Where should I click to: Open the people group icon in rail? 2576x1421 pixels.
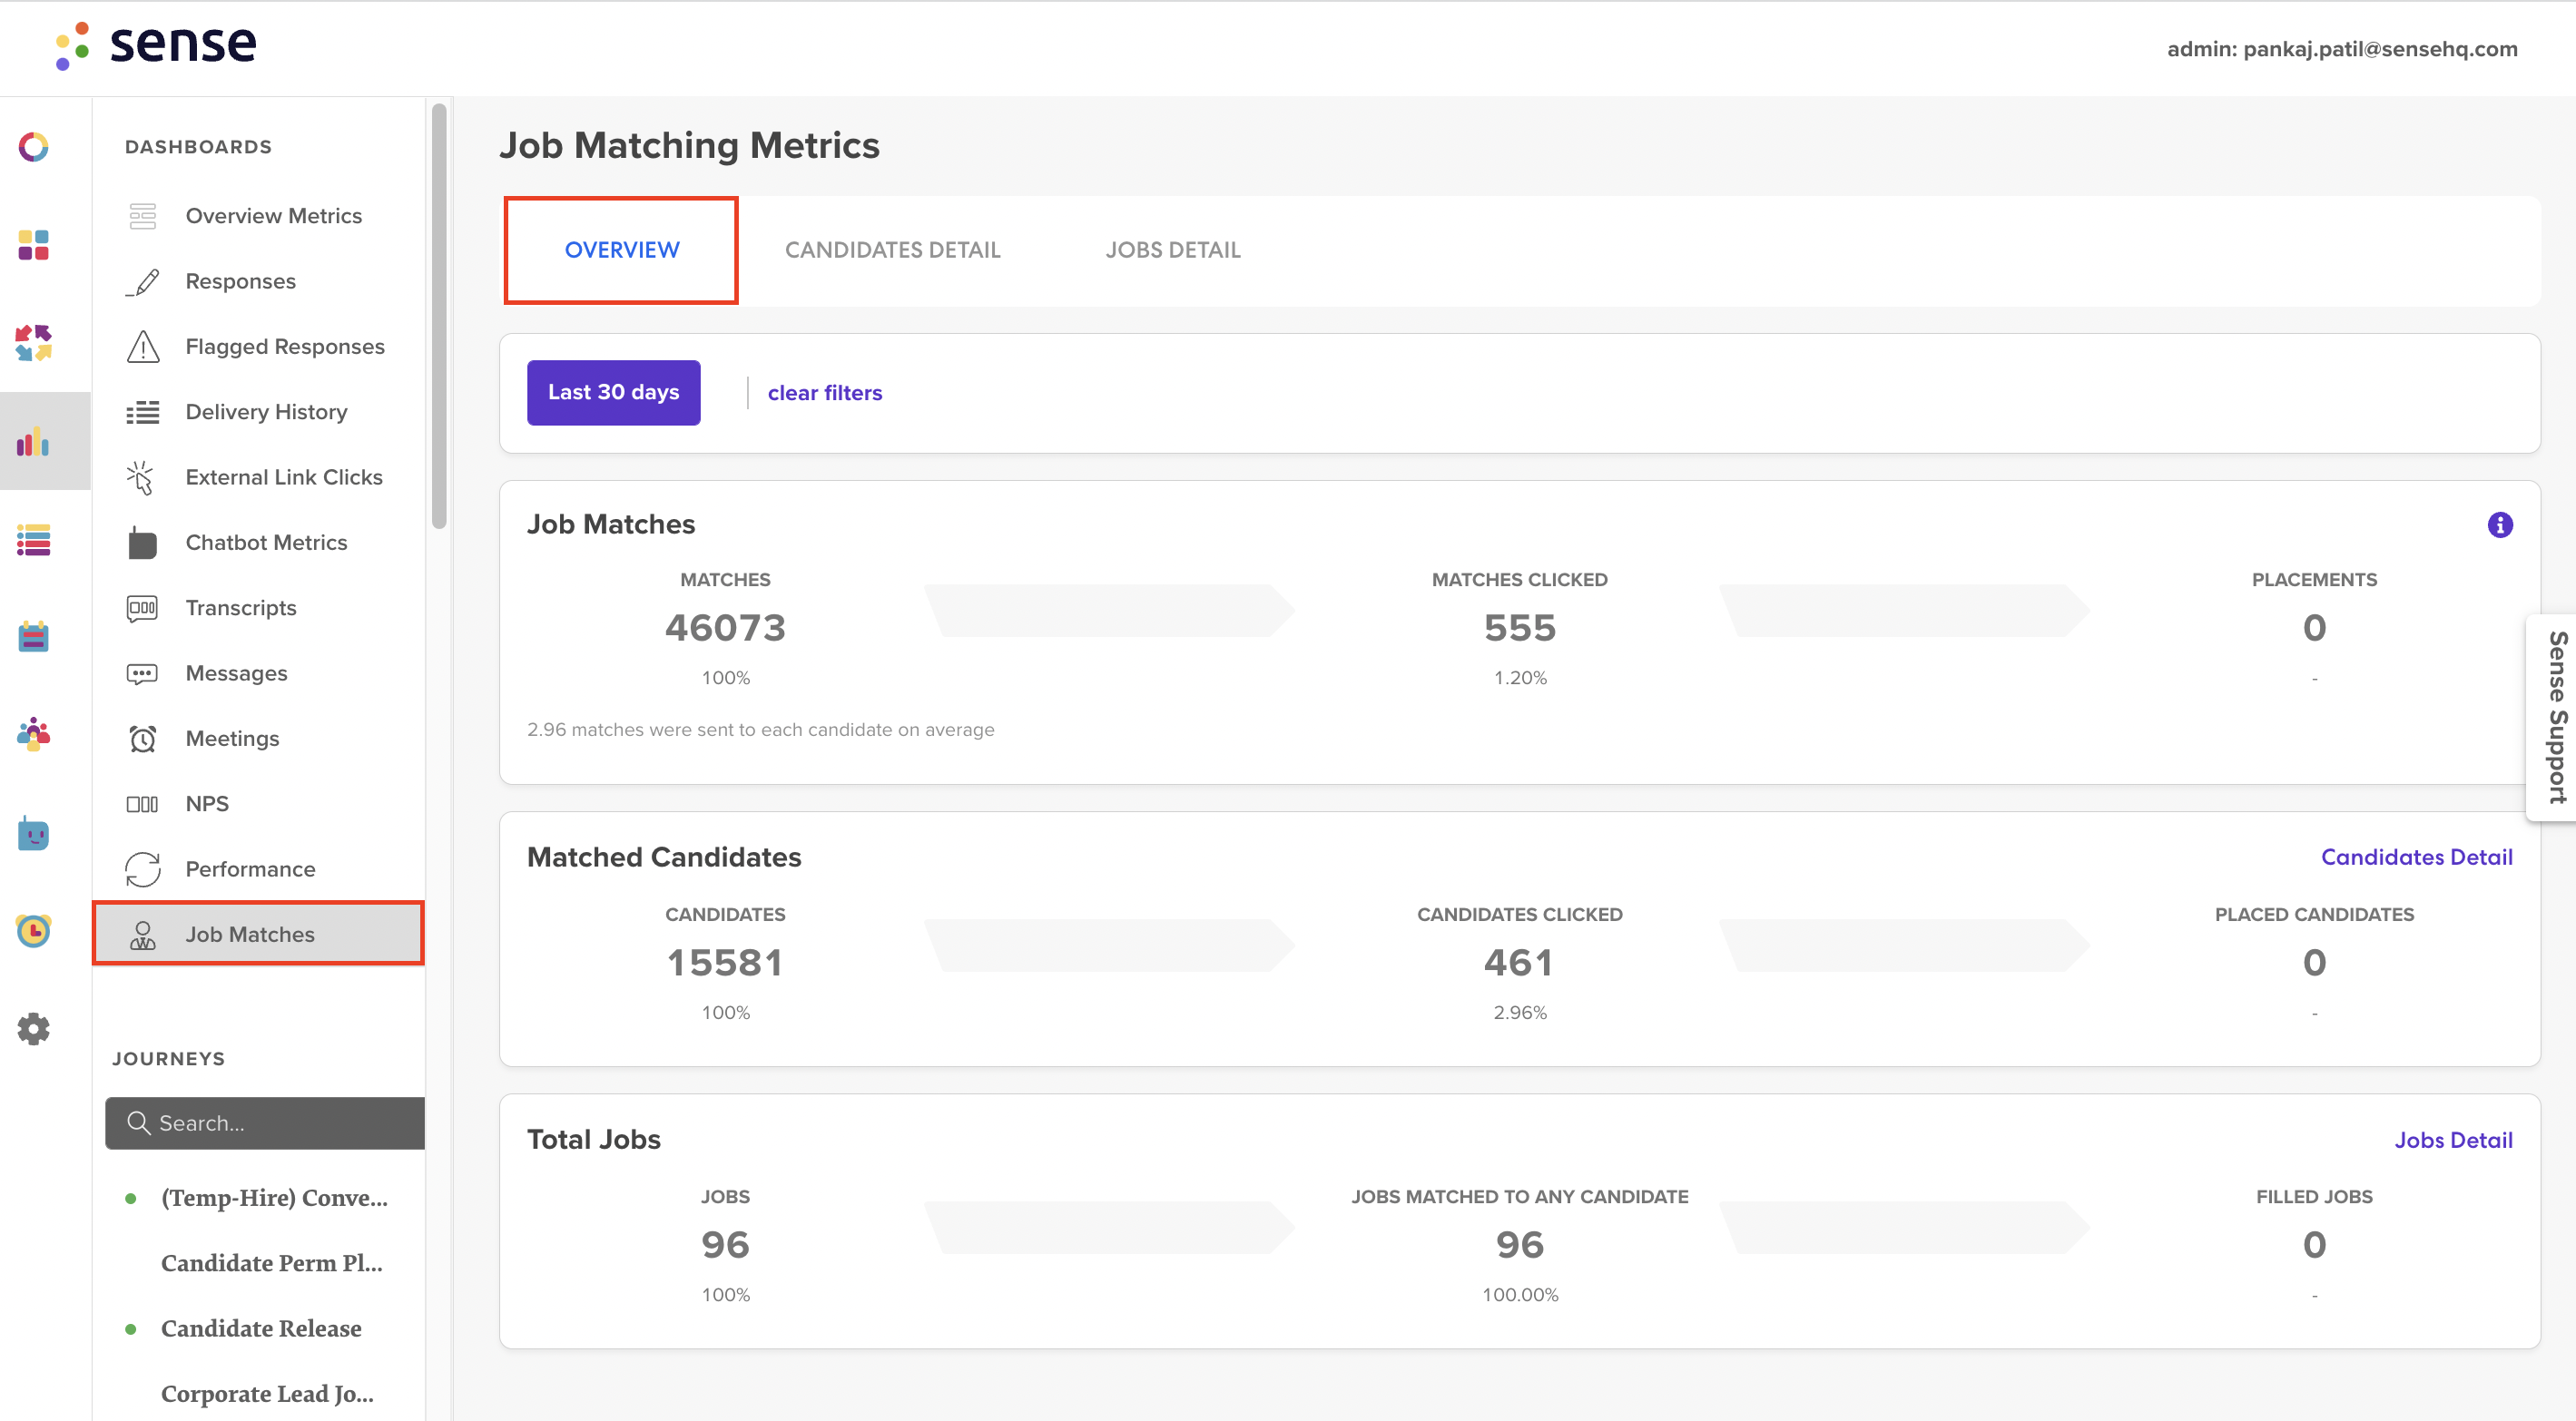[x=33, y=735]
